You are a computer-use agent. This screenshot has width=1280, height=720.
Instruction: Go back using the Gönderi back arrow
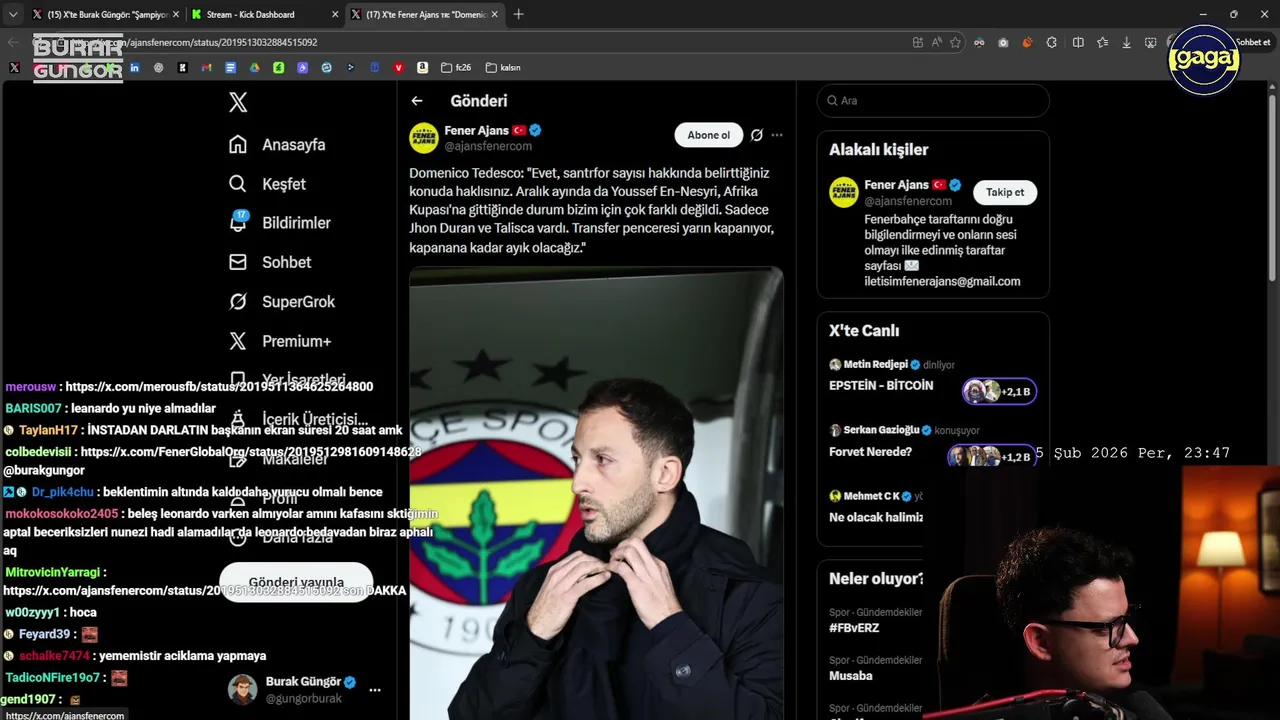point(417,101)
